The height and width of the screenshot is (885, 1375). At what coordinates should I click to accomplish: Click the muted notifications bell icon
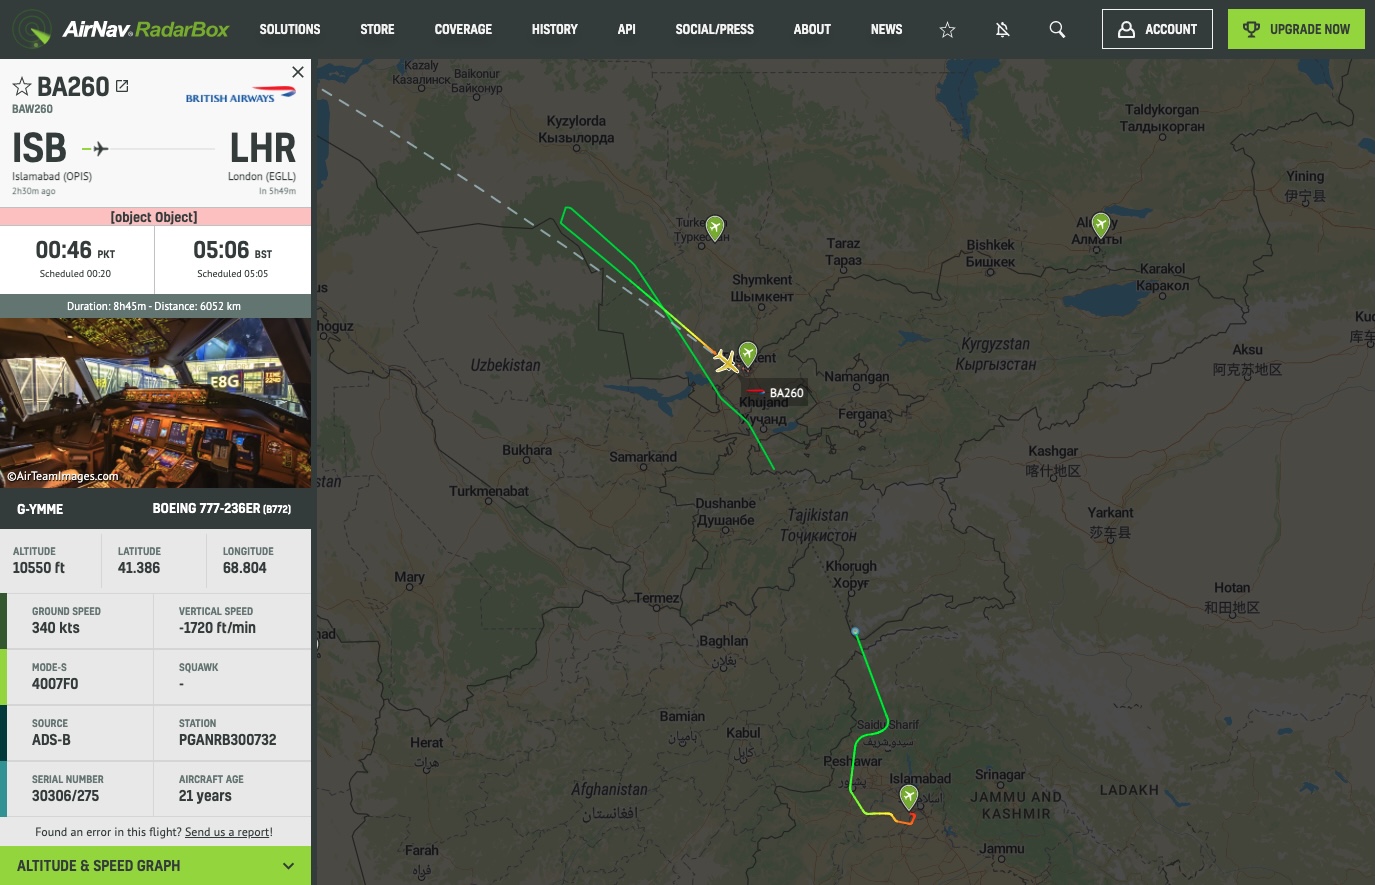pos(1002,30)
